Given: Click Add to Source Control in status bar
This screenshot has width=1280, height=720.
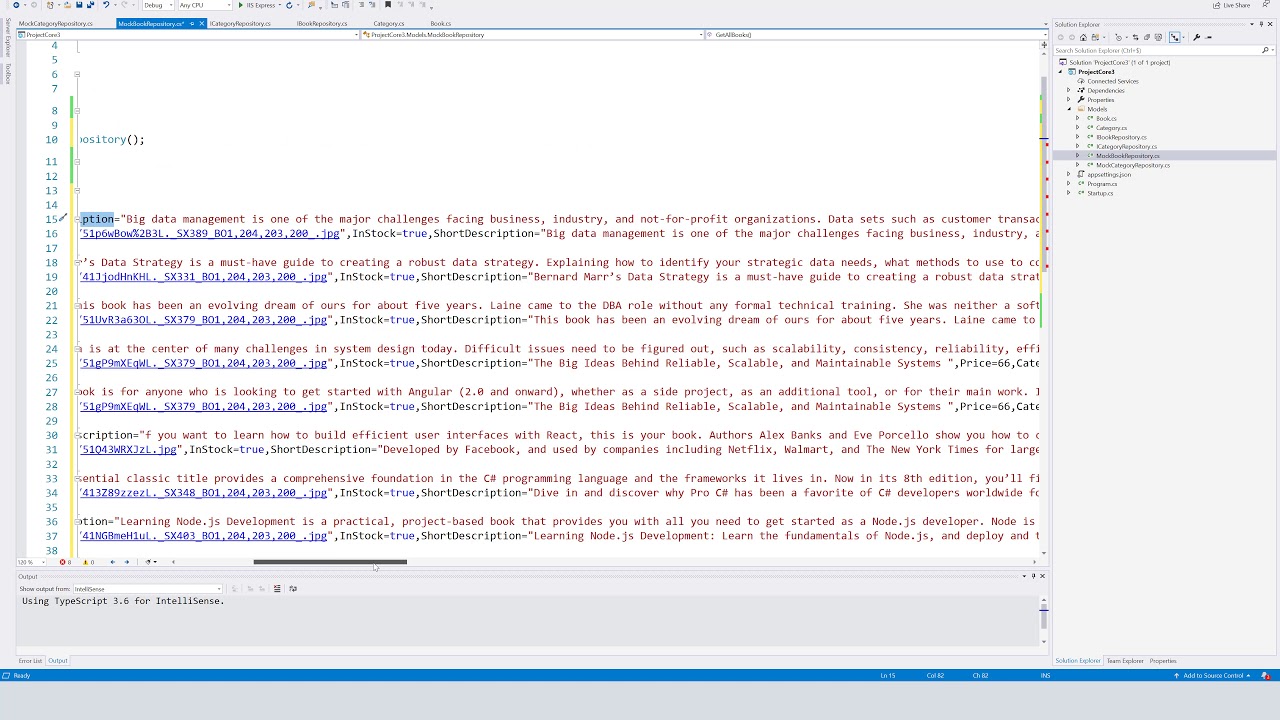Looking at the screenshot, I should coord(1213,676).
